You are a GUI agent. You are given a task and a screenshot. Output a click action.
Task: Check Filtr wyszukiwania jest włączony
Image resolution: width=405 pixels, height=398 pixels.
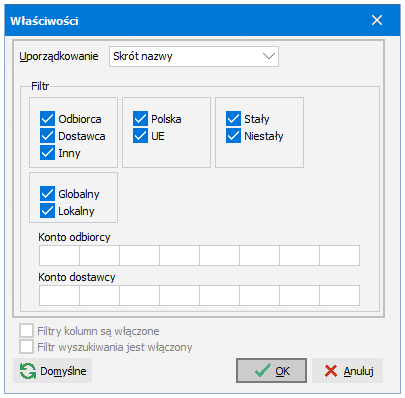click(26, 347)
